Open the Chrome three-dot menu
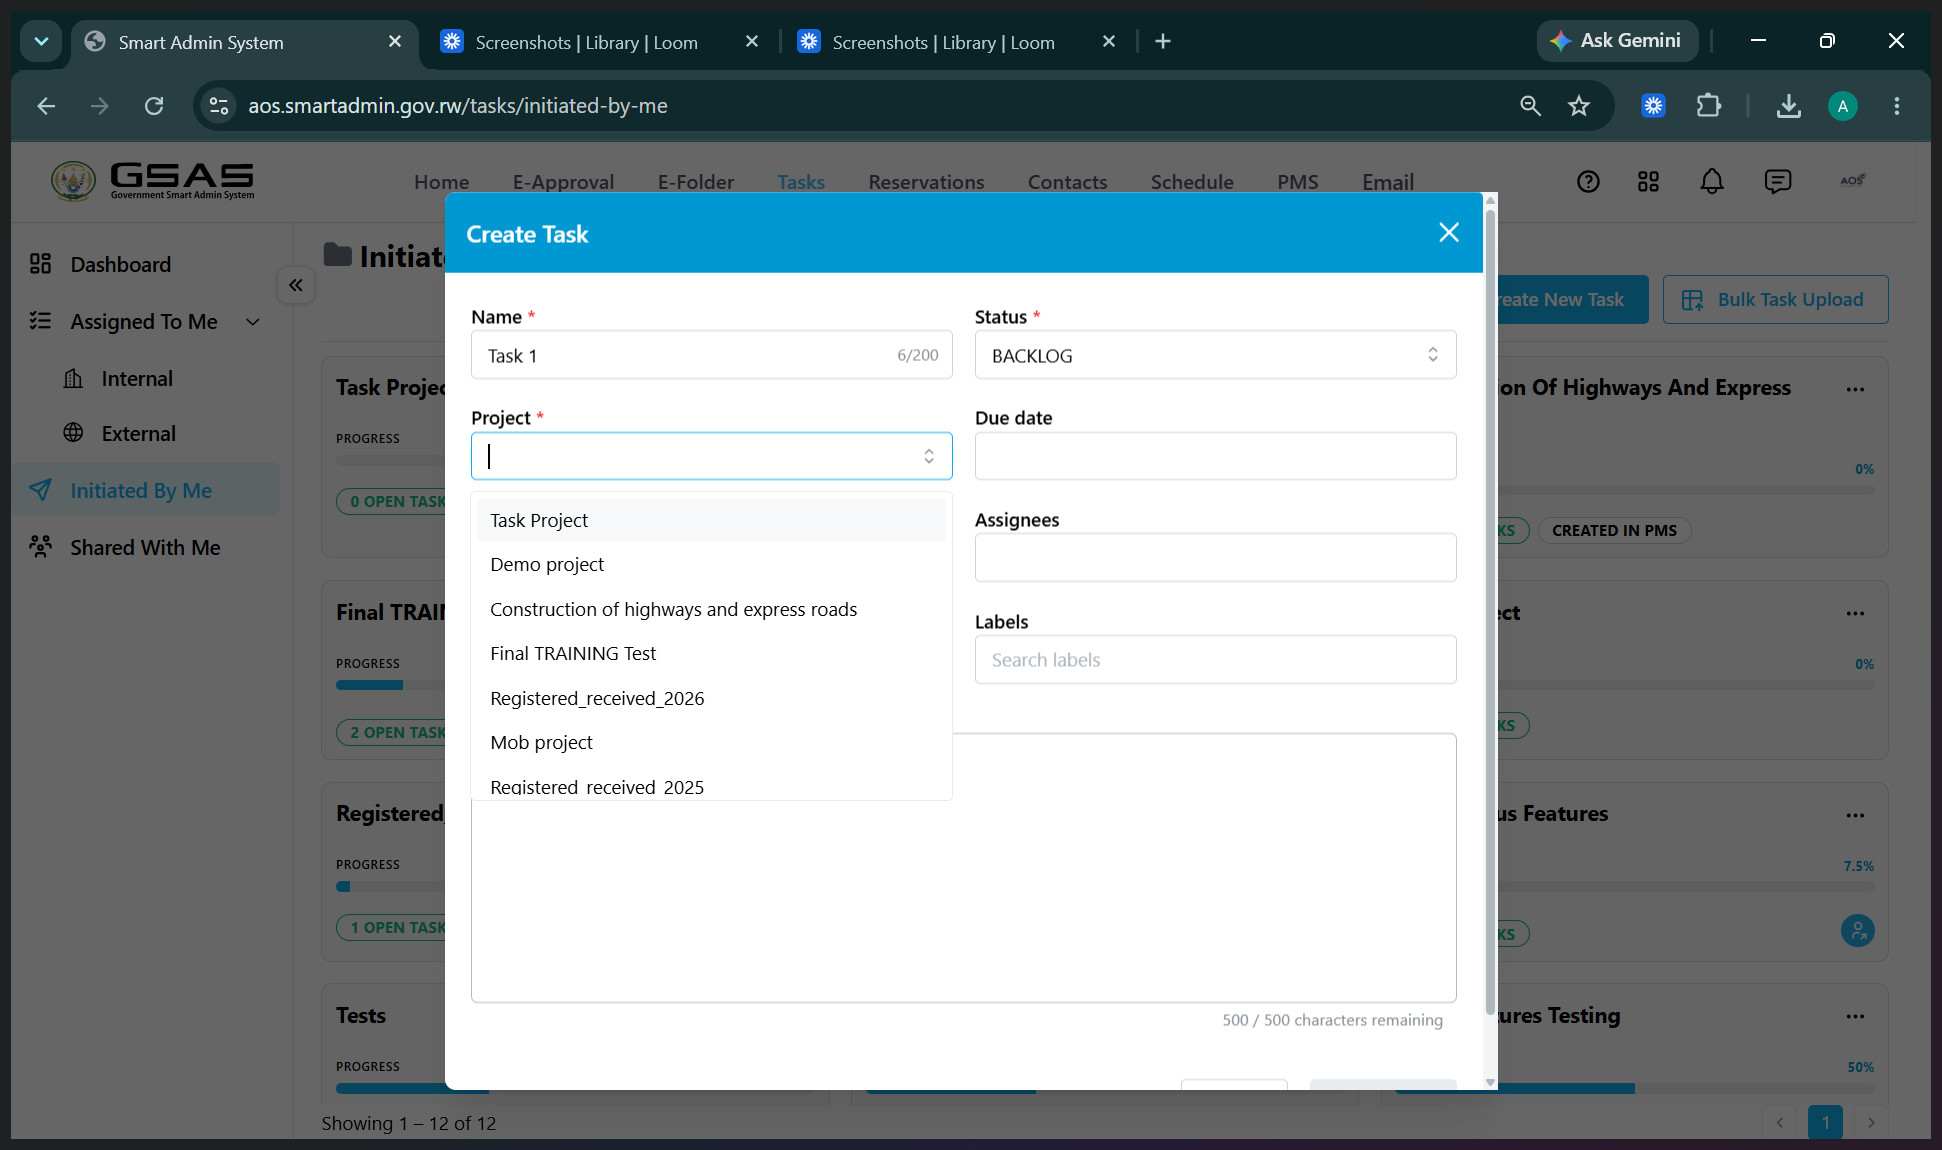 (x=1896, y=106)
